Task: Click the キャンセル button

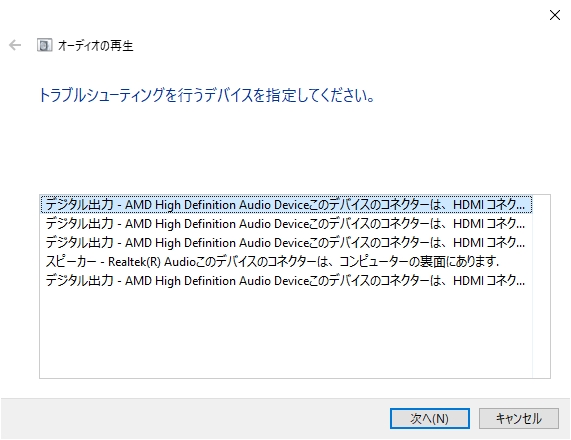Action: (519, 418)
